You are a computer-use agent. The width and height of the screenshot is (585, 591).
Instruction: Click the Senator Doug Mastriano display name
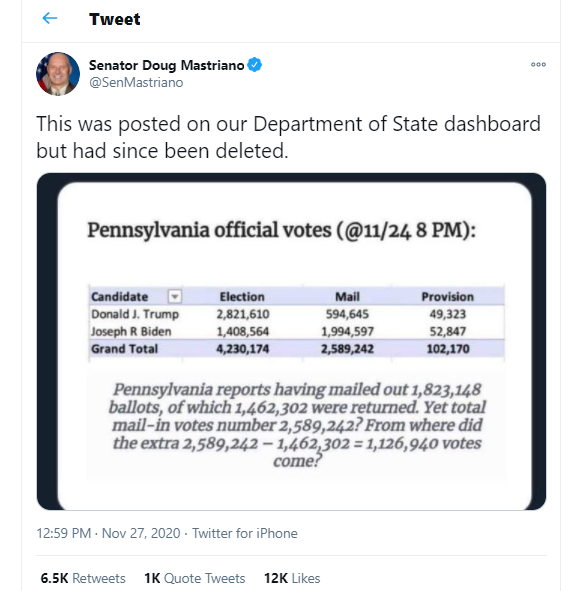167,65
